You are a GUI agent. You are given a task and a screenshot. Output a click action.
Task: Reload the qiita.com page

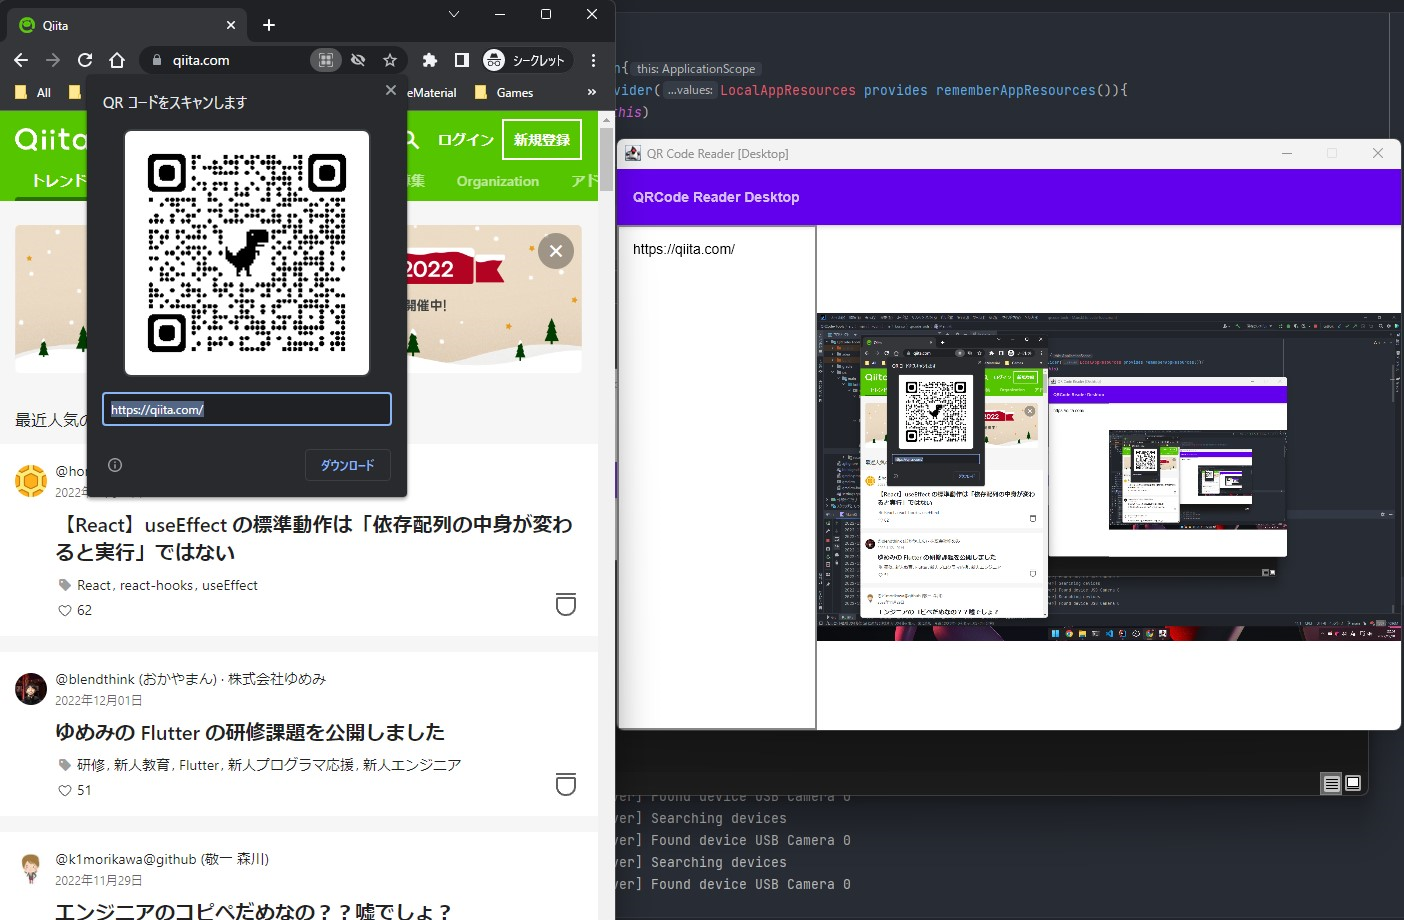coord(85,60)
